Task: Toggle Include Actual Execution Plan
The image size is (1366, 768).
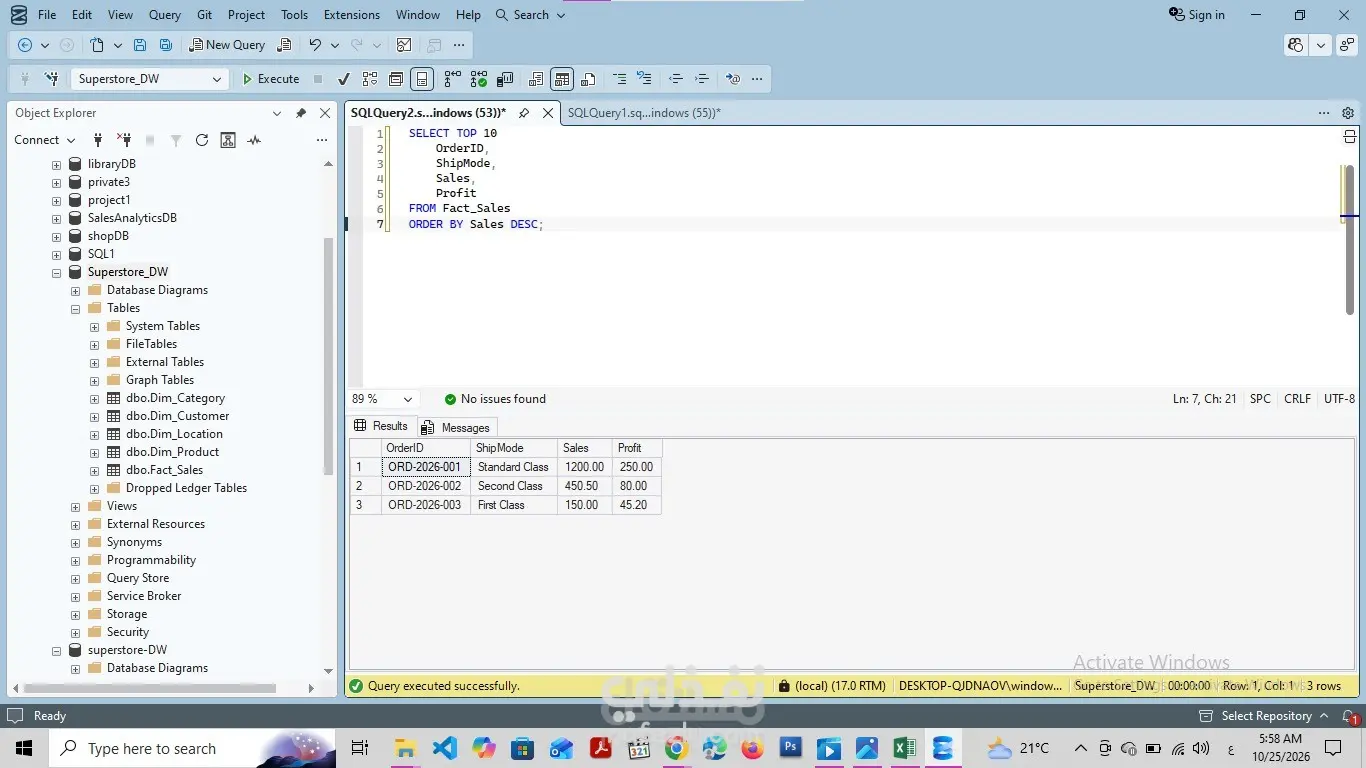Action: 452,79
